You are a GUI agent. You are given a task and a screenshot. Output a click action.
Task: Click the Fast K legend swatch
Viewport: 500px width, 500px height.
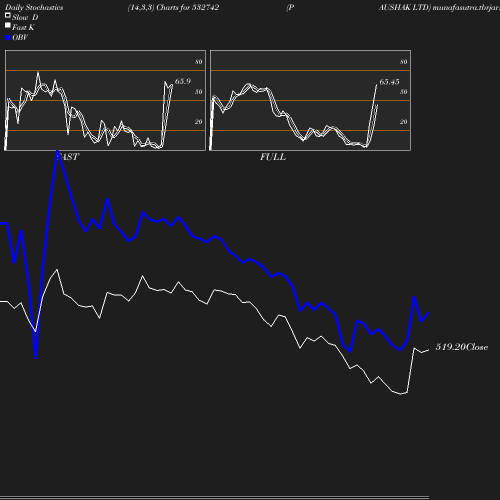coord(8,25)
